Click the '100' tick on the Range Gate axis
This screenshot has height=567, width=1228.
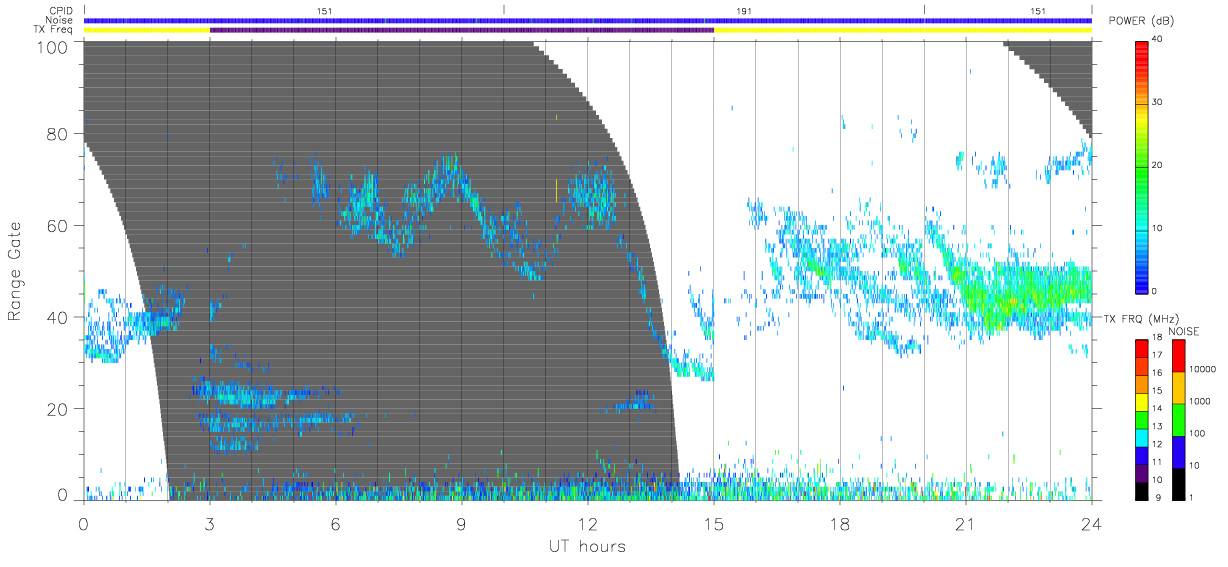pyautogui.click(x=54, y=46)
